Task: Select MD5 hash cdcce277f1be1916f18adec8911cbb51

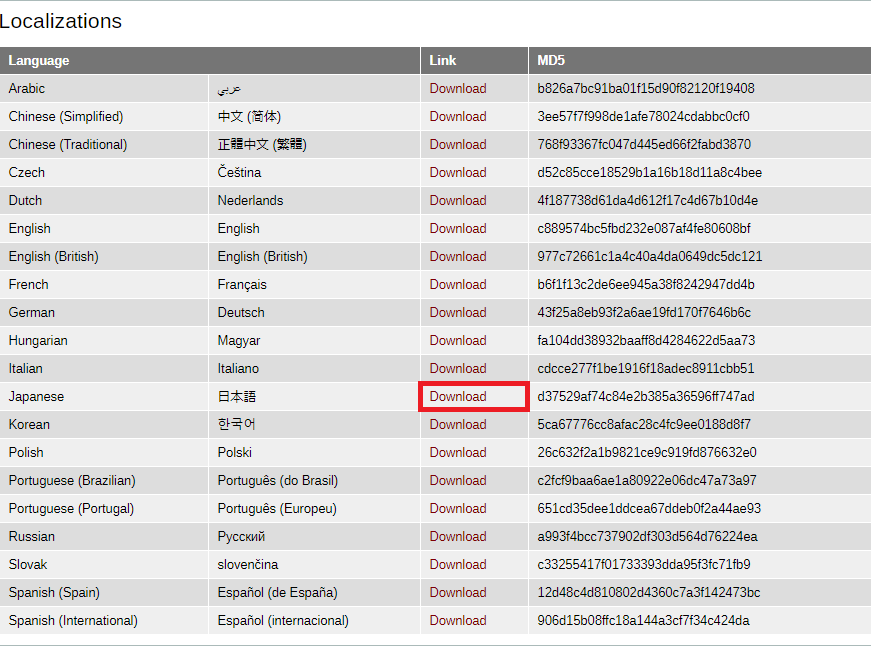Action: pyautogui.click(x=645, y=368)
